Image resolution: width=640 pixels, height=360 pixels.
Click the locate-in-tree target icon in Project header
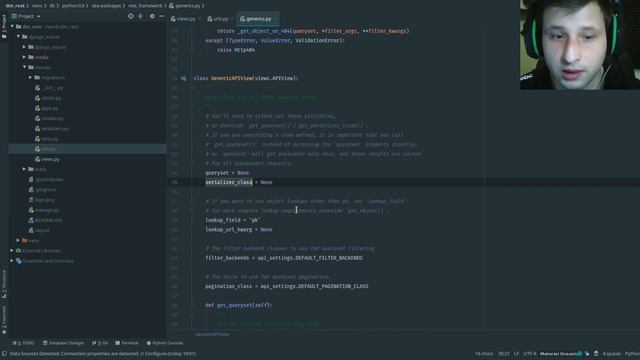point(131,16)
